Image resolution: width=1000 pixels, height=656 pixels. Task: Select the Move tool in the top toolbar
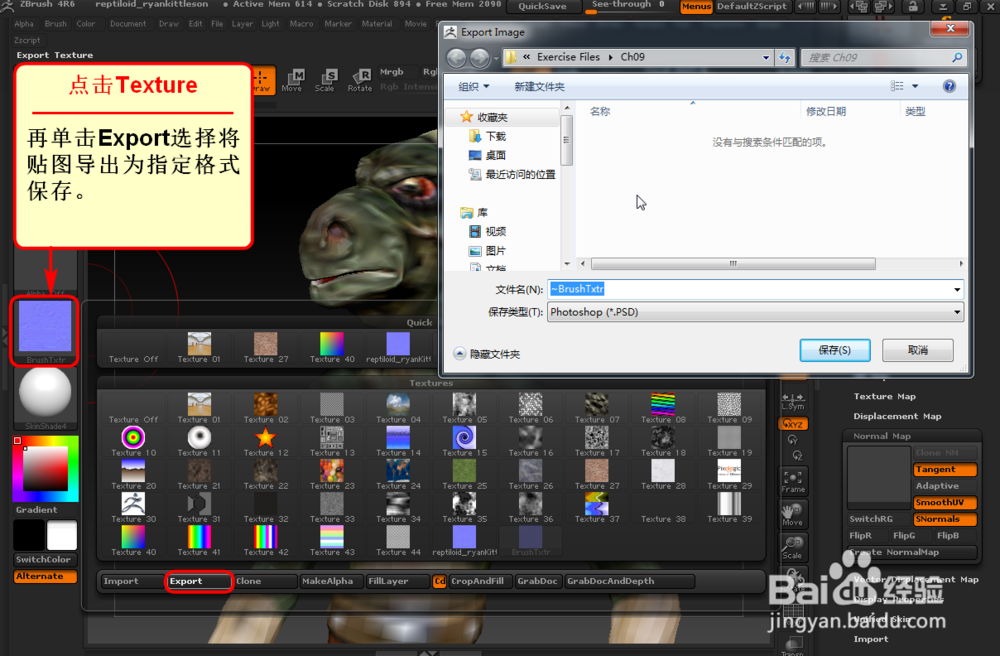click(292, 81)
